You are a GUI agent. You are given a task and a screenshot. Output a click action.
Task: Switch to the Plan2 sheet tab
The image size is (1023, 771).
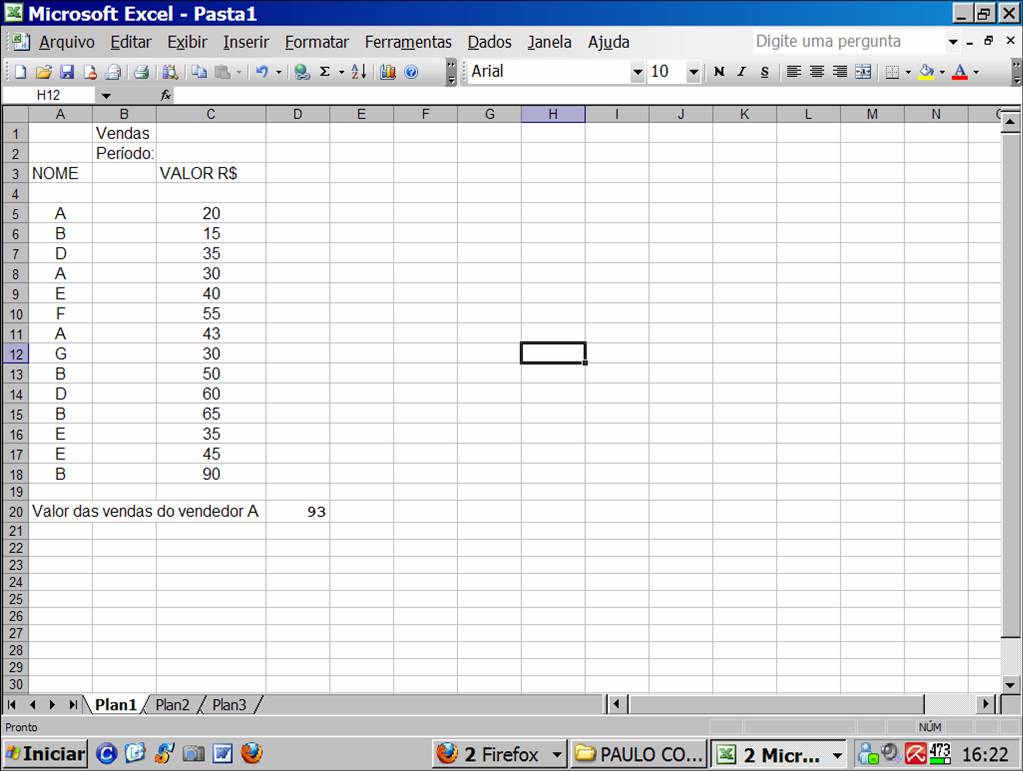(171, 704)
